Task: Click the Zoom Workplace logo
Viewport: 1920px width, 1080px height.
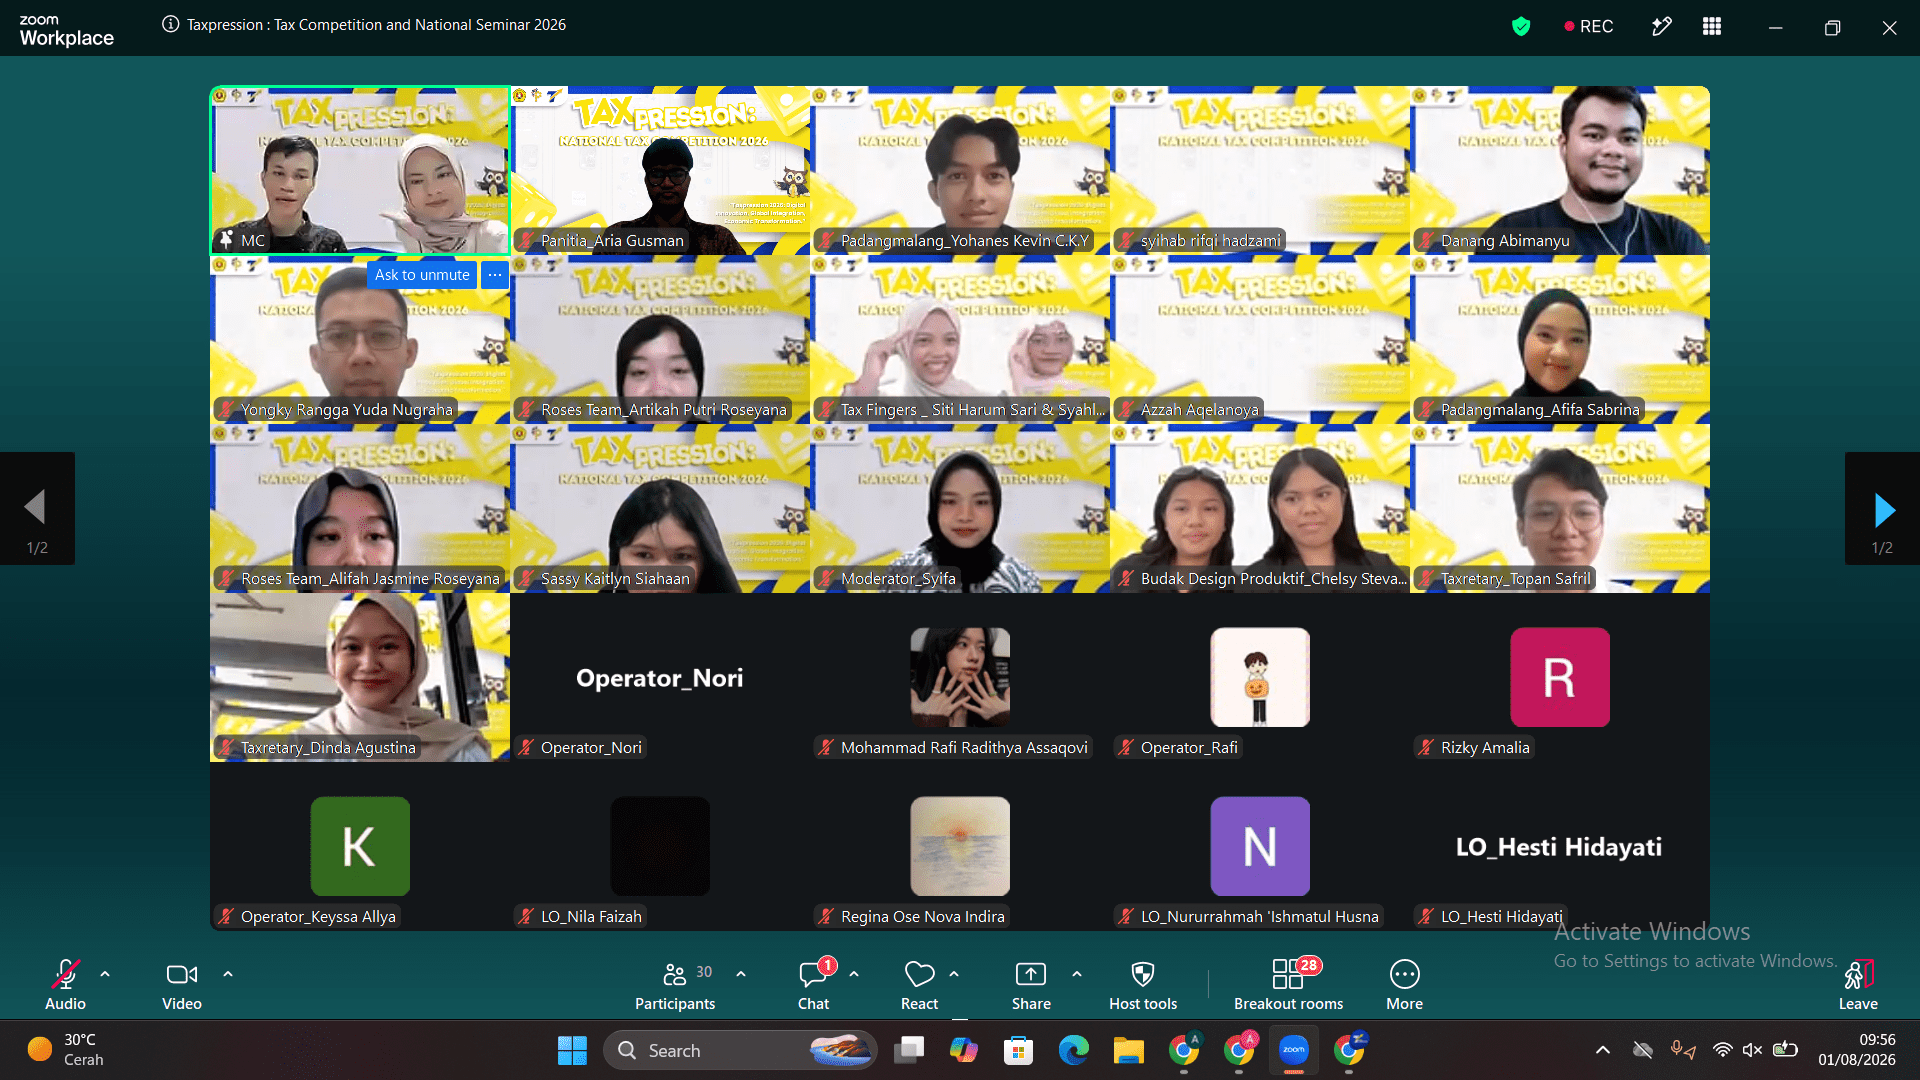Action: 66,30
